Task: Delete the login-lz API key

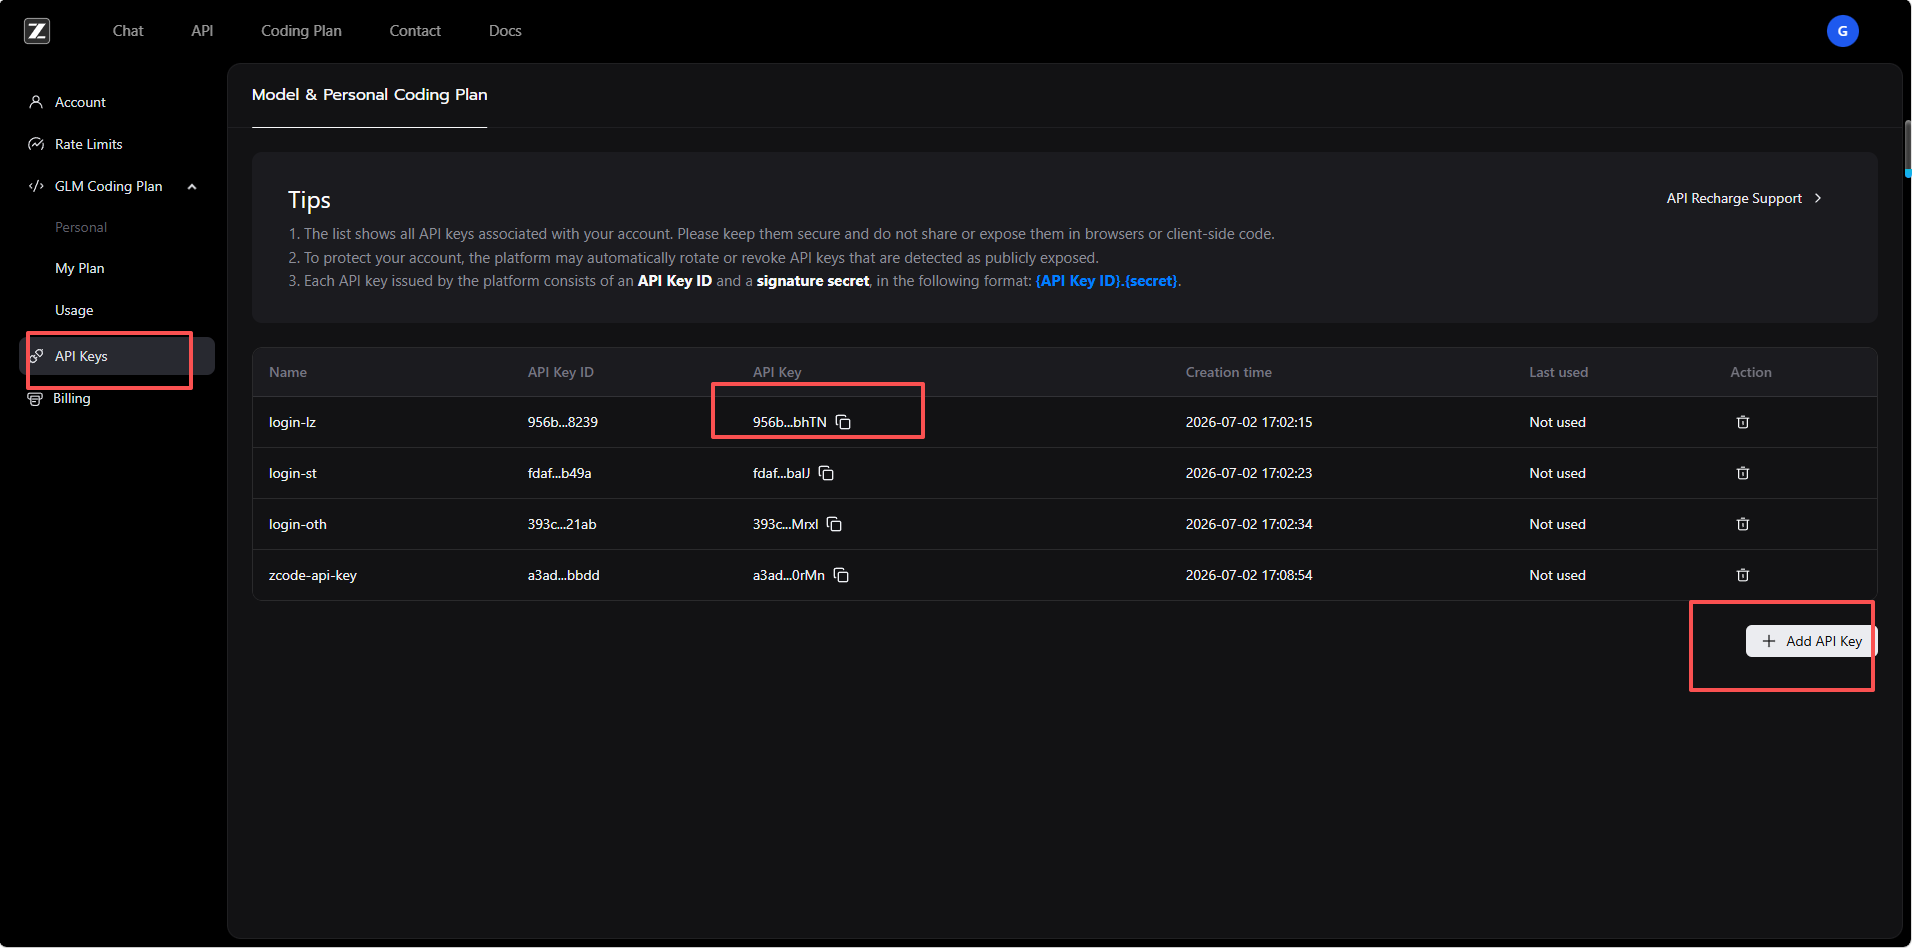Action: tap(1743, 422)
